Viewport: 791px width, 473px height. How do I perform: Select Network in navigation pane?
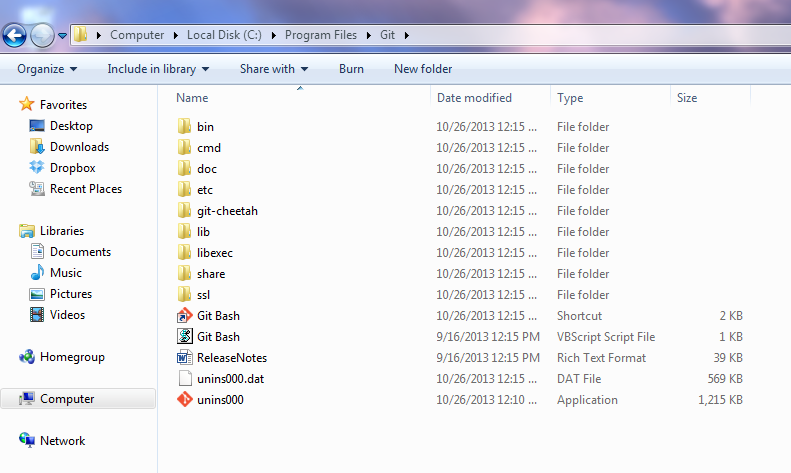click(x=62, y=441)
